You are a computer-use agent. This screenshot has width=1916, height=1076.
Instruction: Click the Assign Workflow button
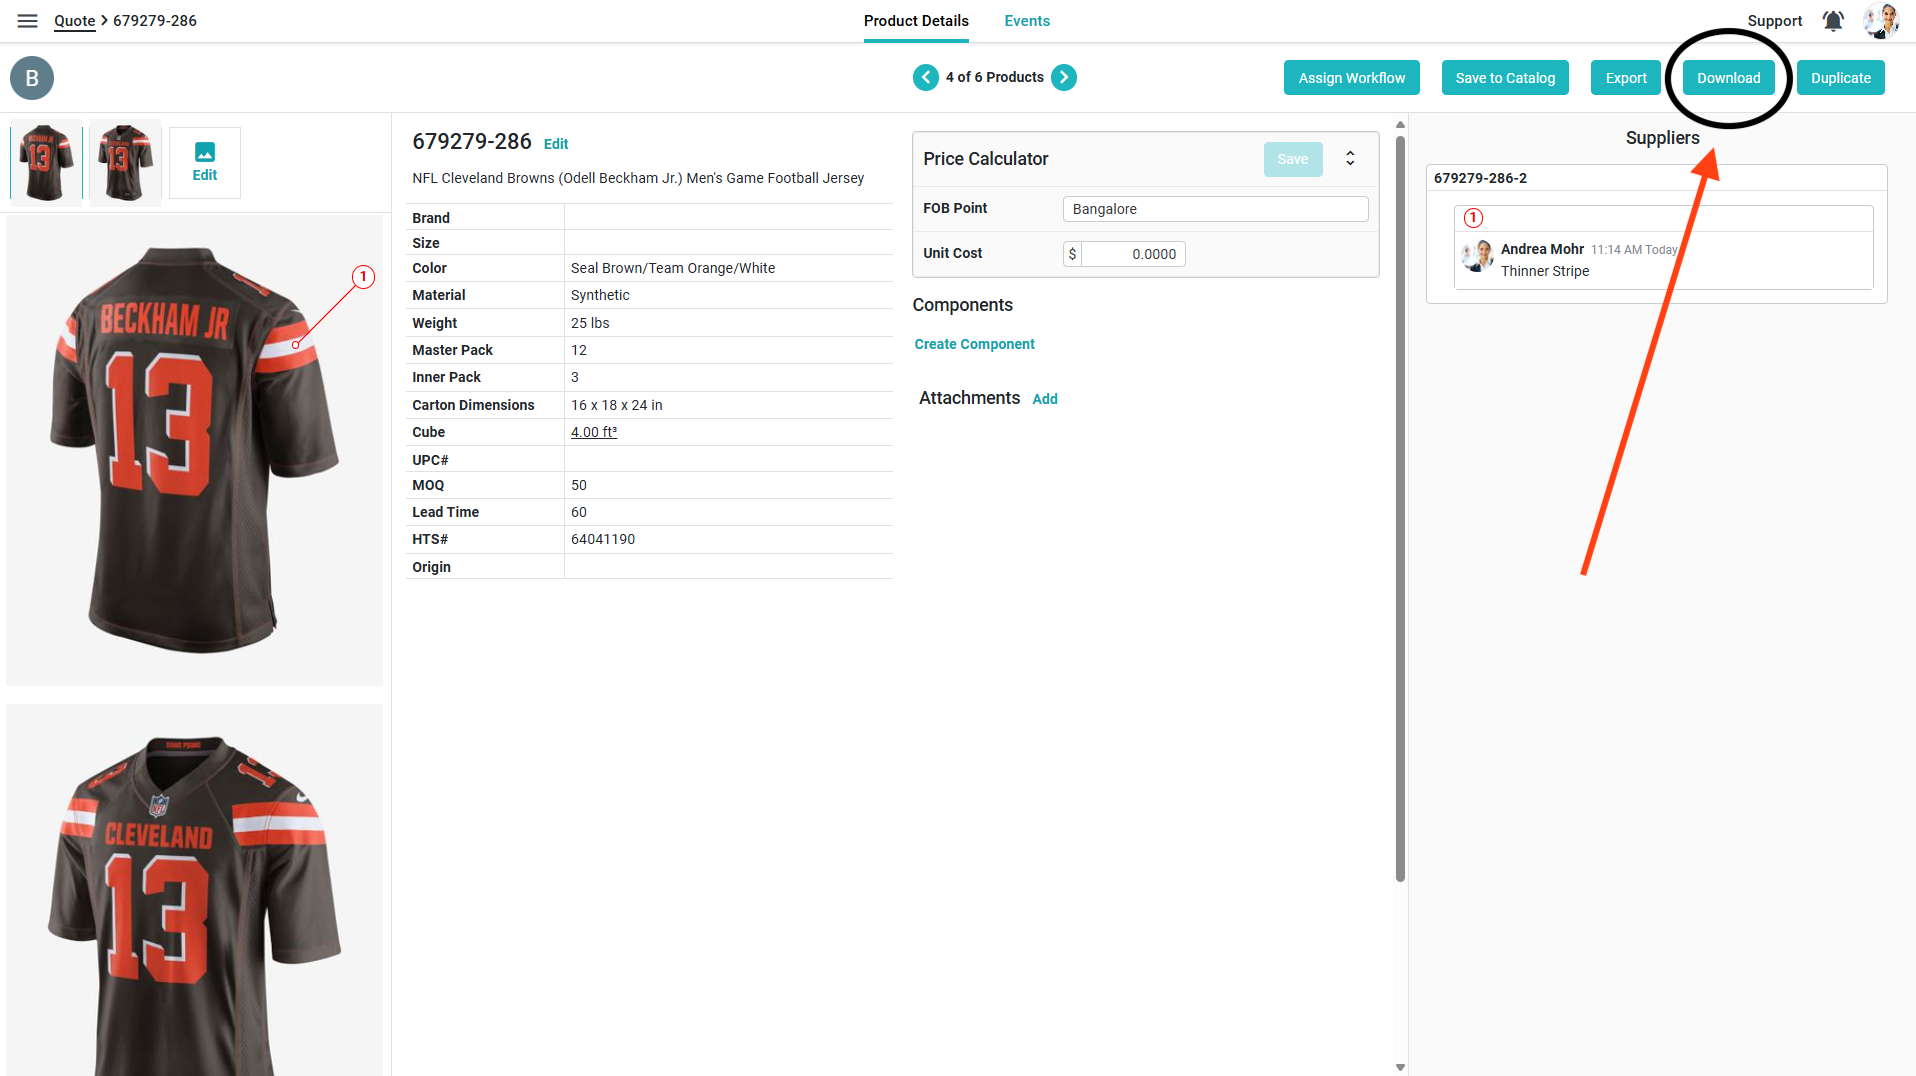tap(1351, 78)
